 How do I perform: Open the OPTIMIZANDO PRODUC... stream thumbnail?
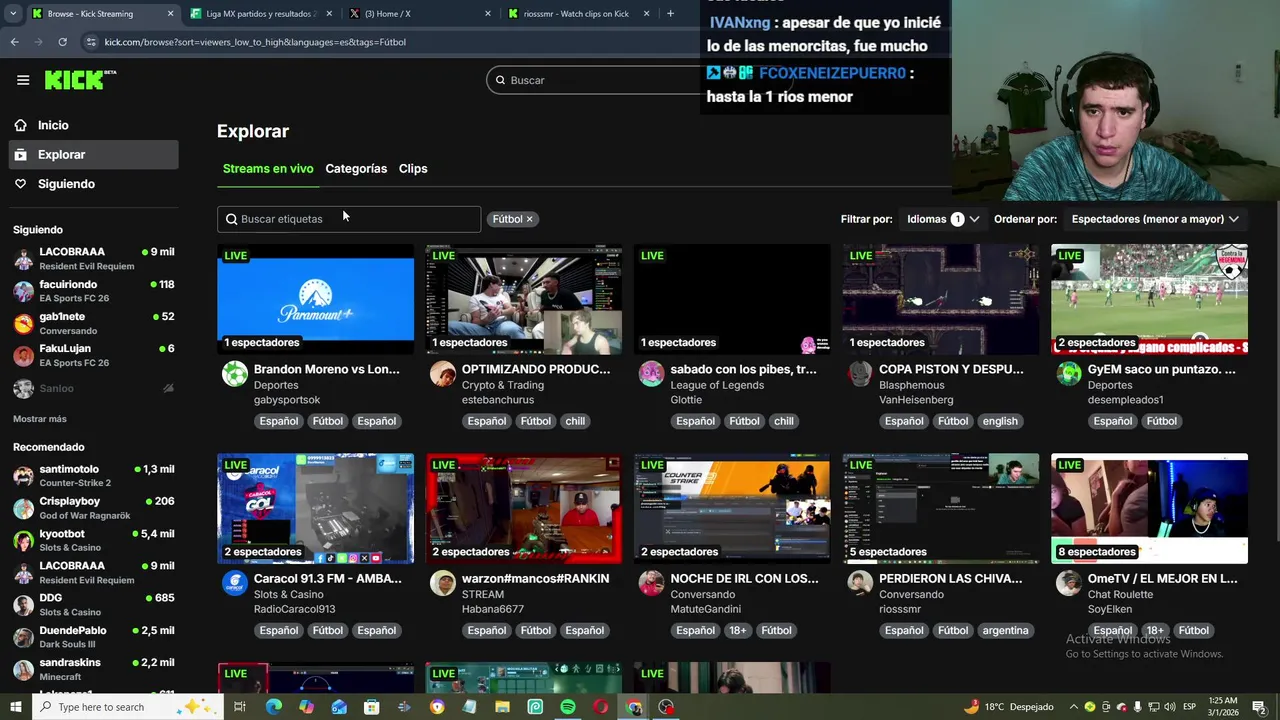(524, 299)
